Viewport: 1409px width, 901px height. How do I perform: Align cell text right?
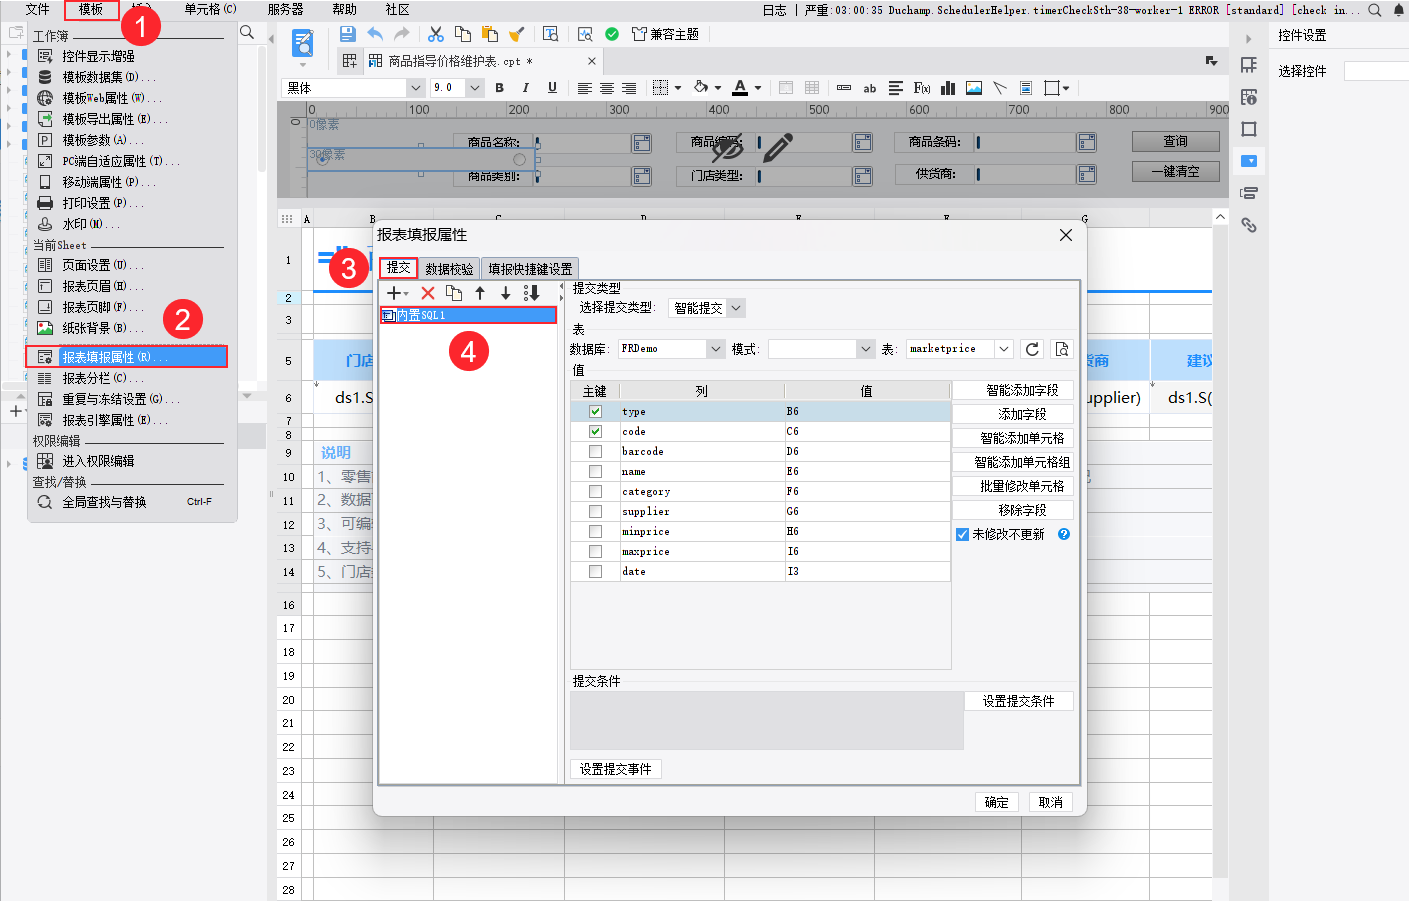tap(629, 88)
